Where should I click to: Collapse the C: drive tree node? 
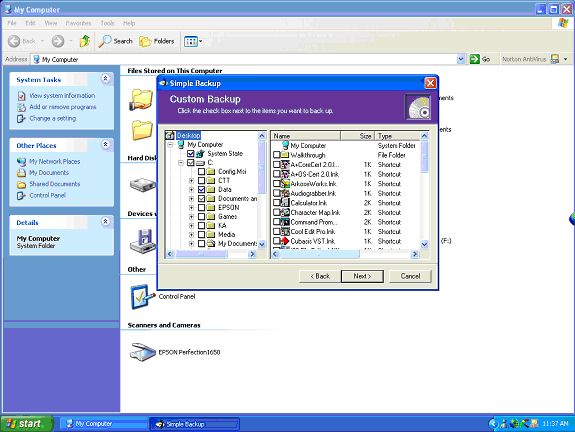click(181, 162)
